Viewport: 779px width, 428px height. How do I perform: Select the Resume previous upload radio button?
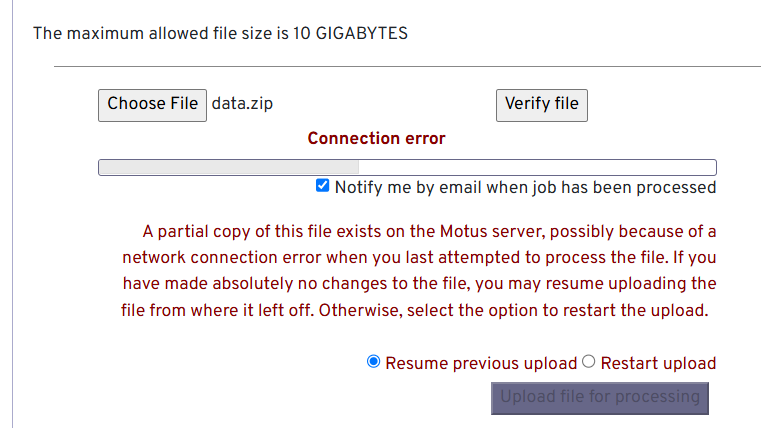click(374, 361)
